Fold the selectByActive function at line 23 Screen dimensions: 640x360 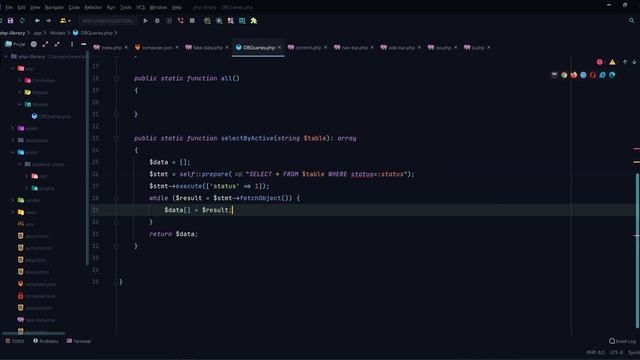(x=117, y=138)
